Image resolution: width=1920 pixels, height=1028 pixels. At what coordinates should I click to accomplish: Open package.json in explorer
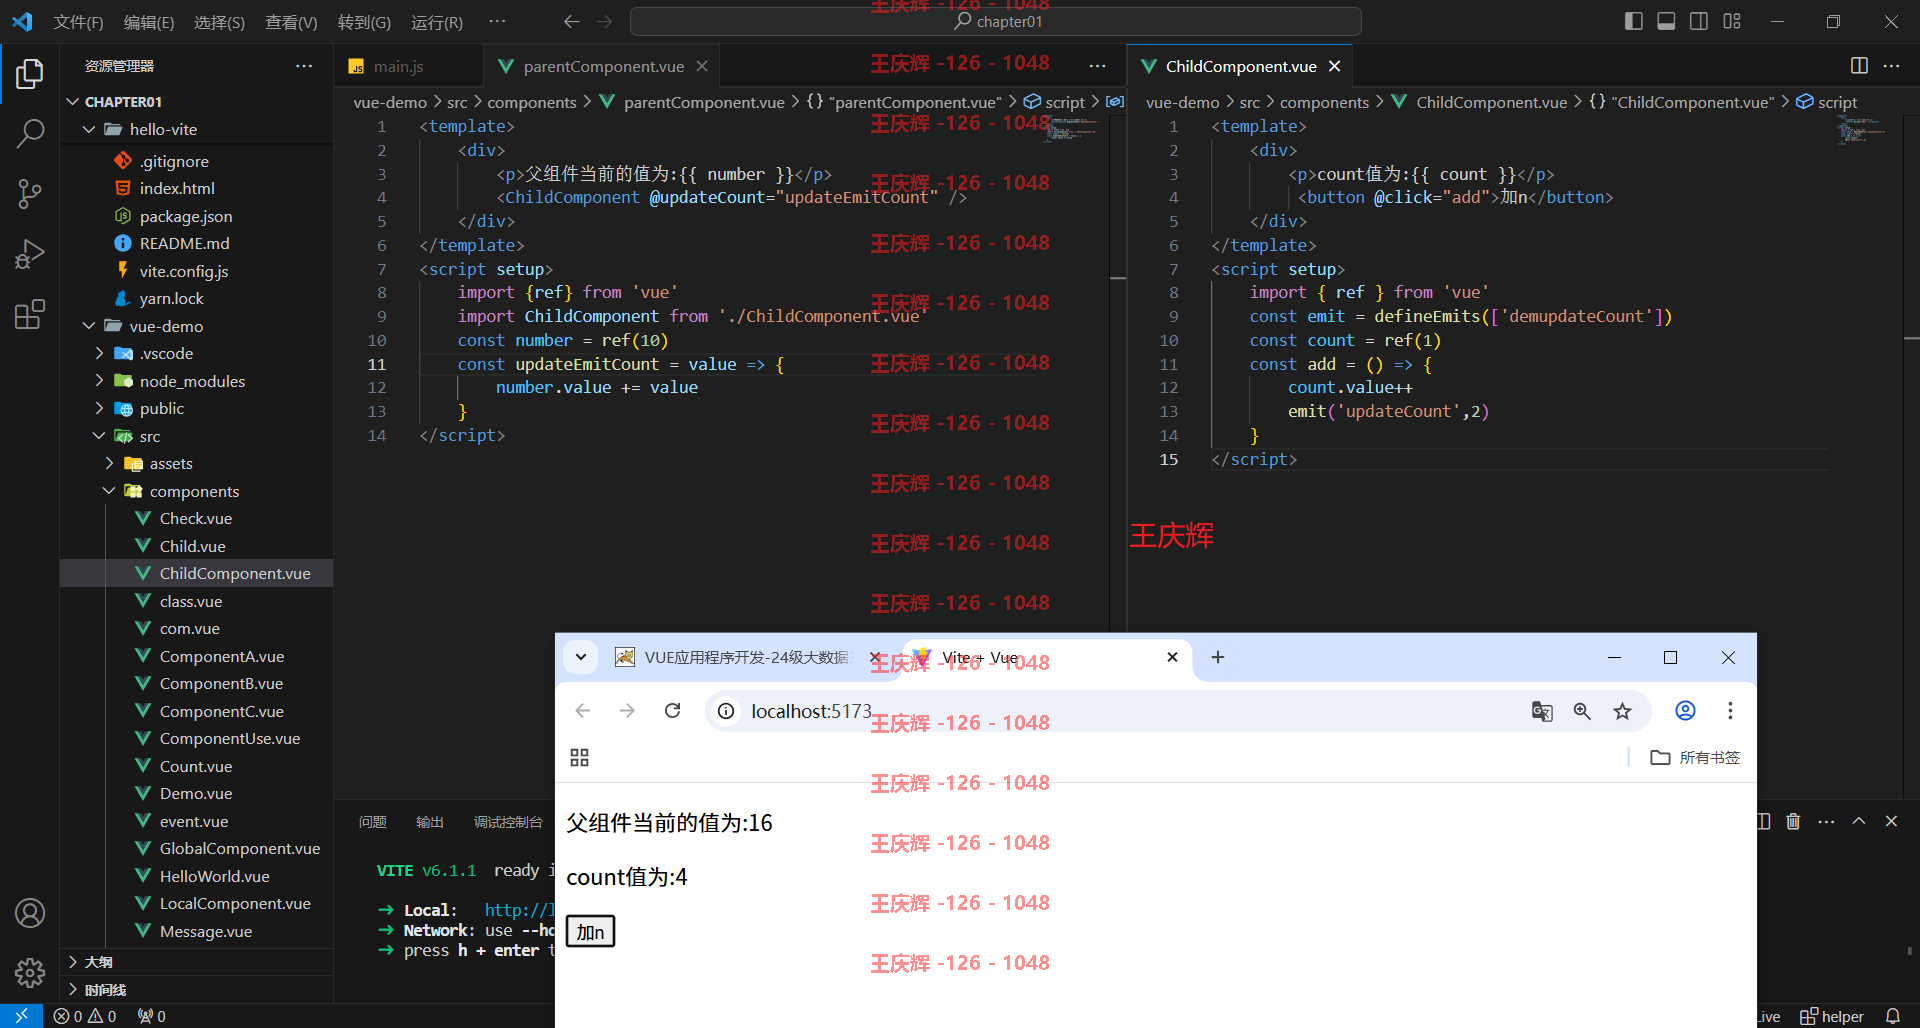click(196, 216)
